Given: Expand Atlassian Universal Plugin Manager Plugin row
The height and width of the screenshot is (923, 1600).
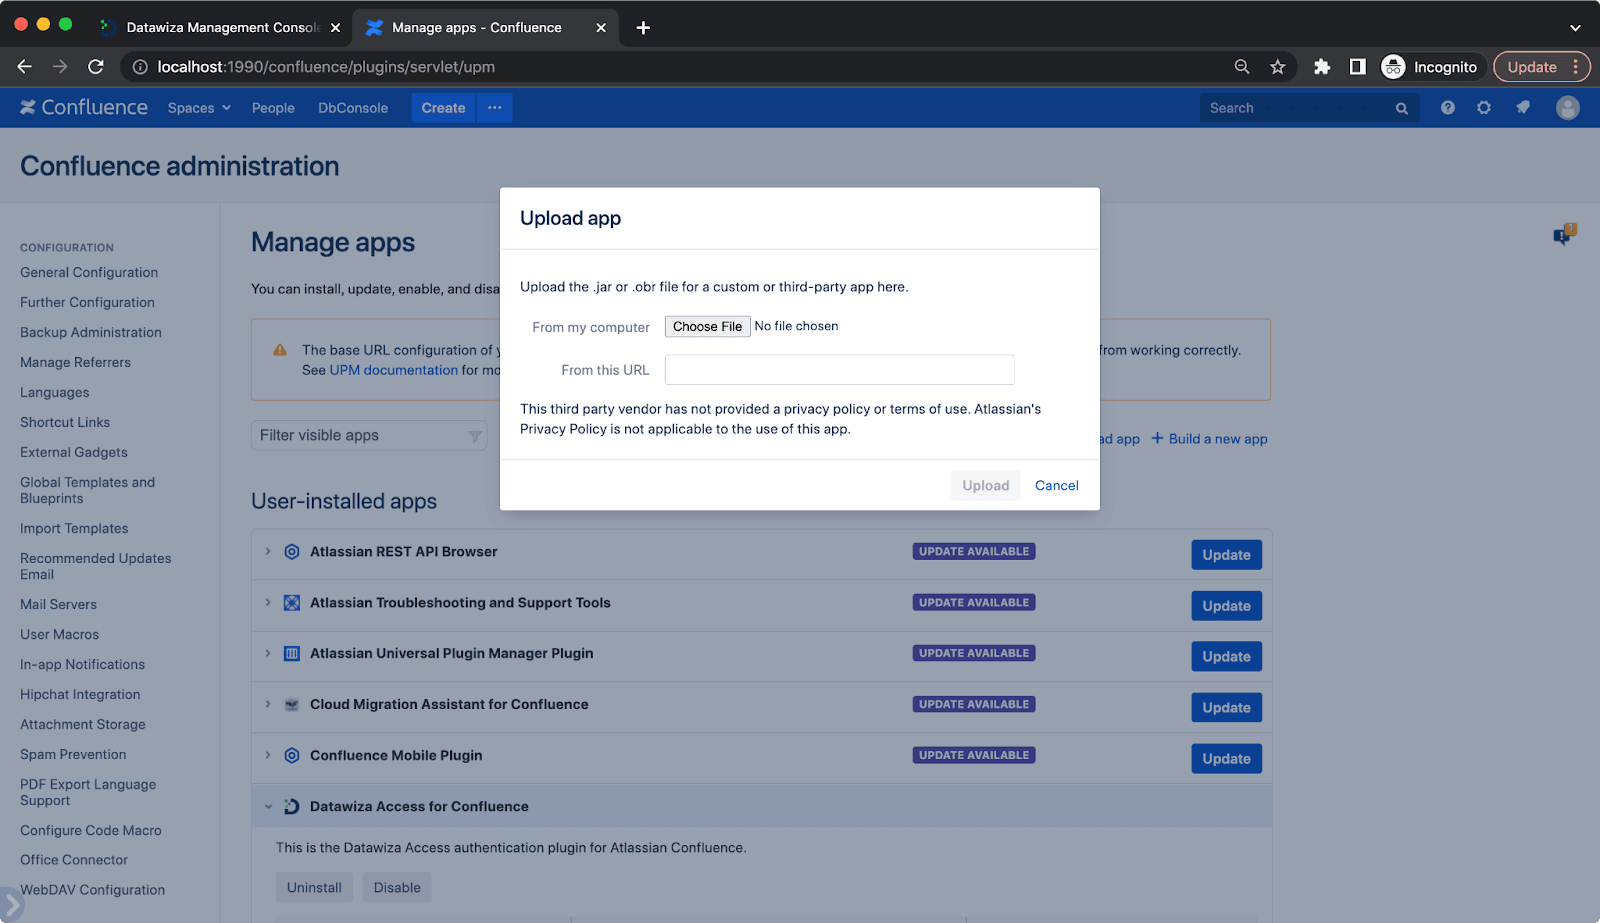Looking at the screenshot, I should pos(268,653).
